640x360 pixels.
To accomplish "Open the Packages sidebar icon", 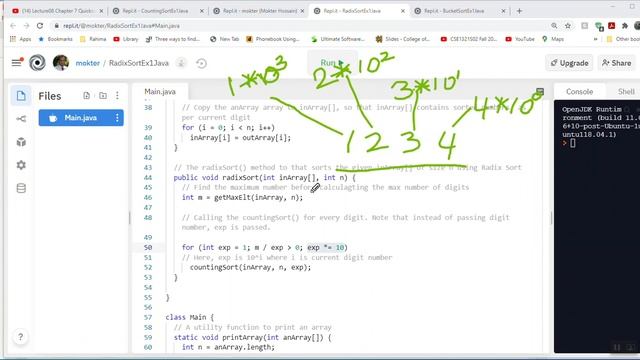I will point(21,142).
